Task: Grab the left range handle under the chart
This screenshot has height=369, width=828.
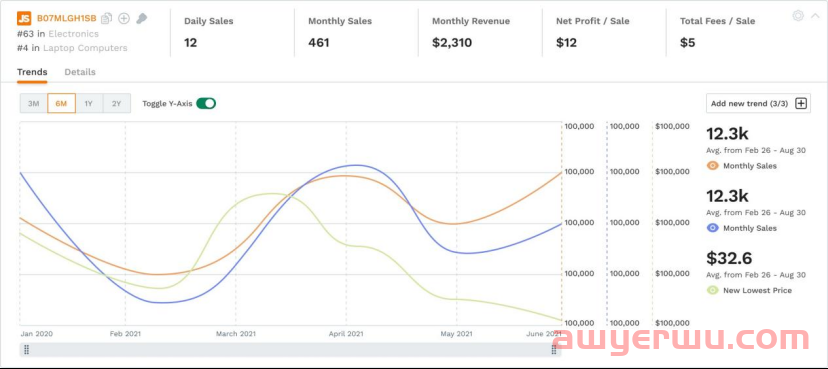Action: point(26,350)
